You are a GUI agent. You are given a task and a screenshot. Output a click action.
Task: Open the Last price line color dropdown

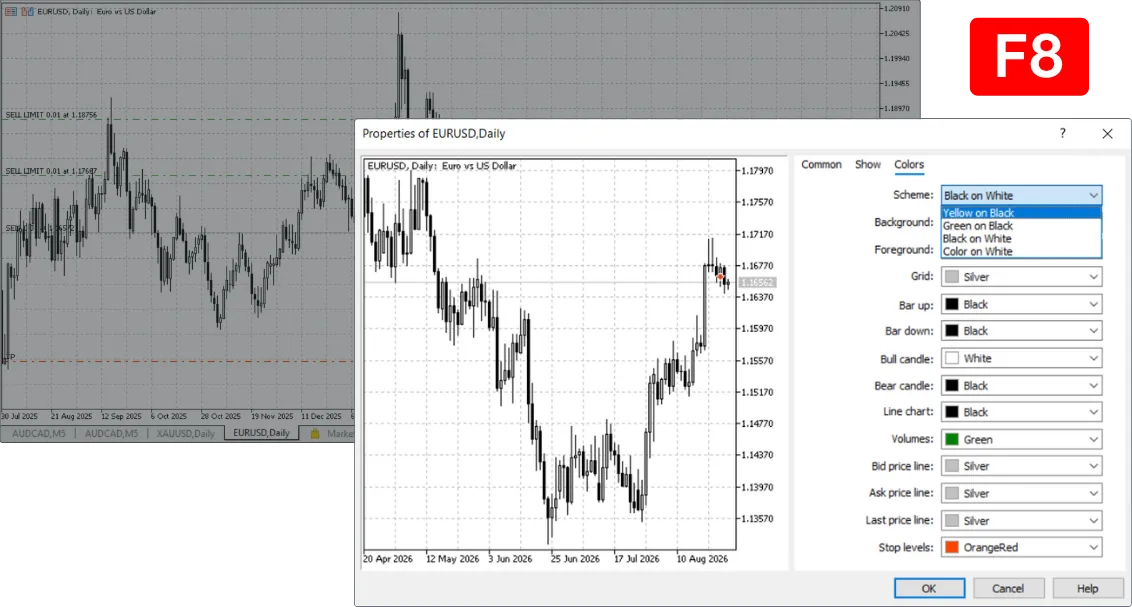coord(1022,521)
